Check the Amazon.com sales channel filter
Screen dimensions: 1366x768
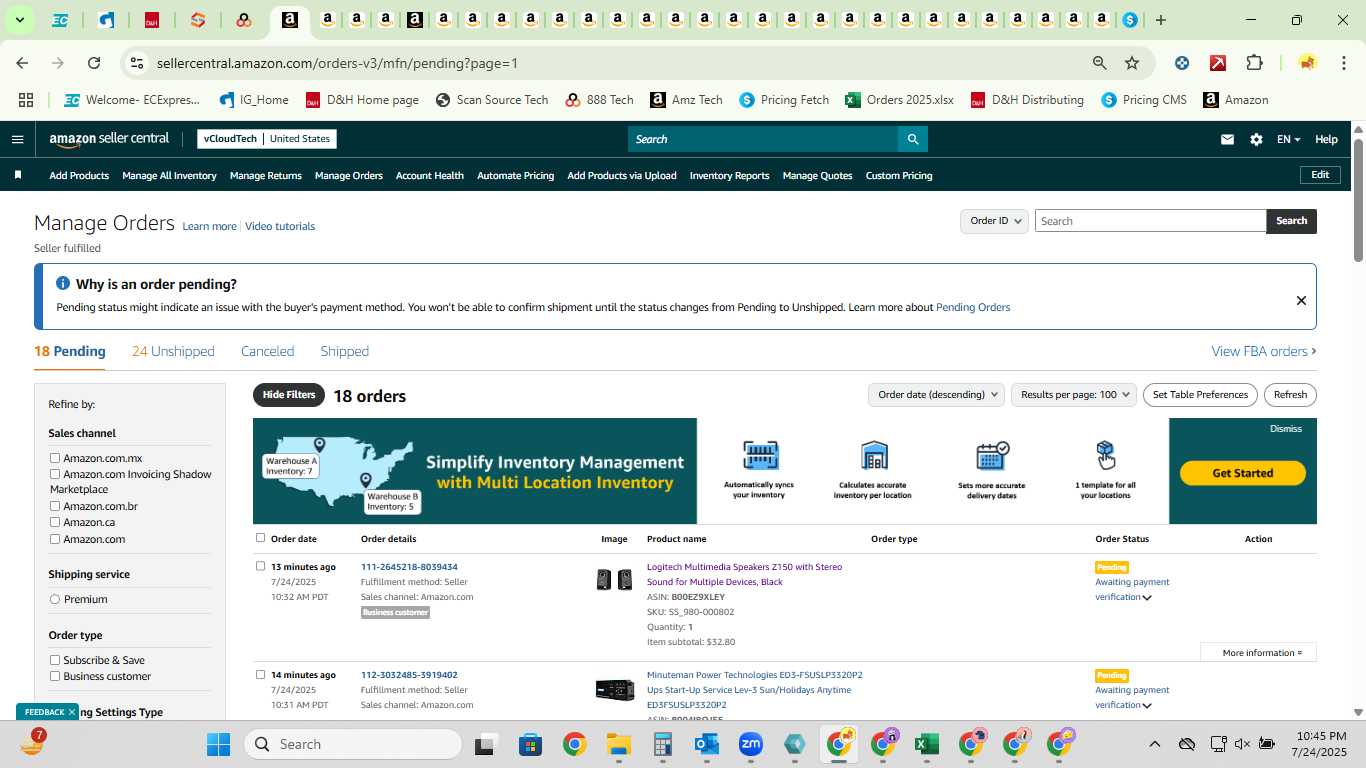click(55, 539)
